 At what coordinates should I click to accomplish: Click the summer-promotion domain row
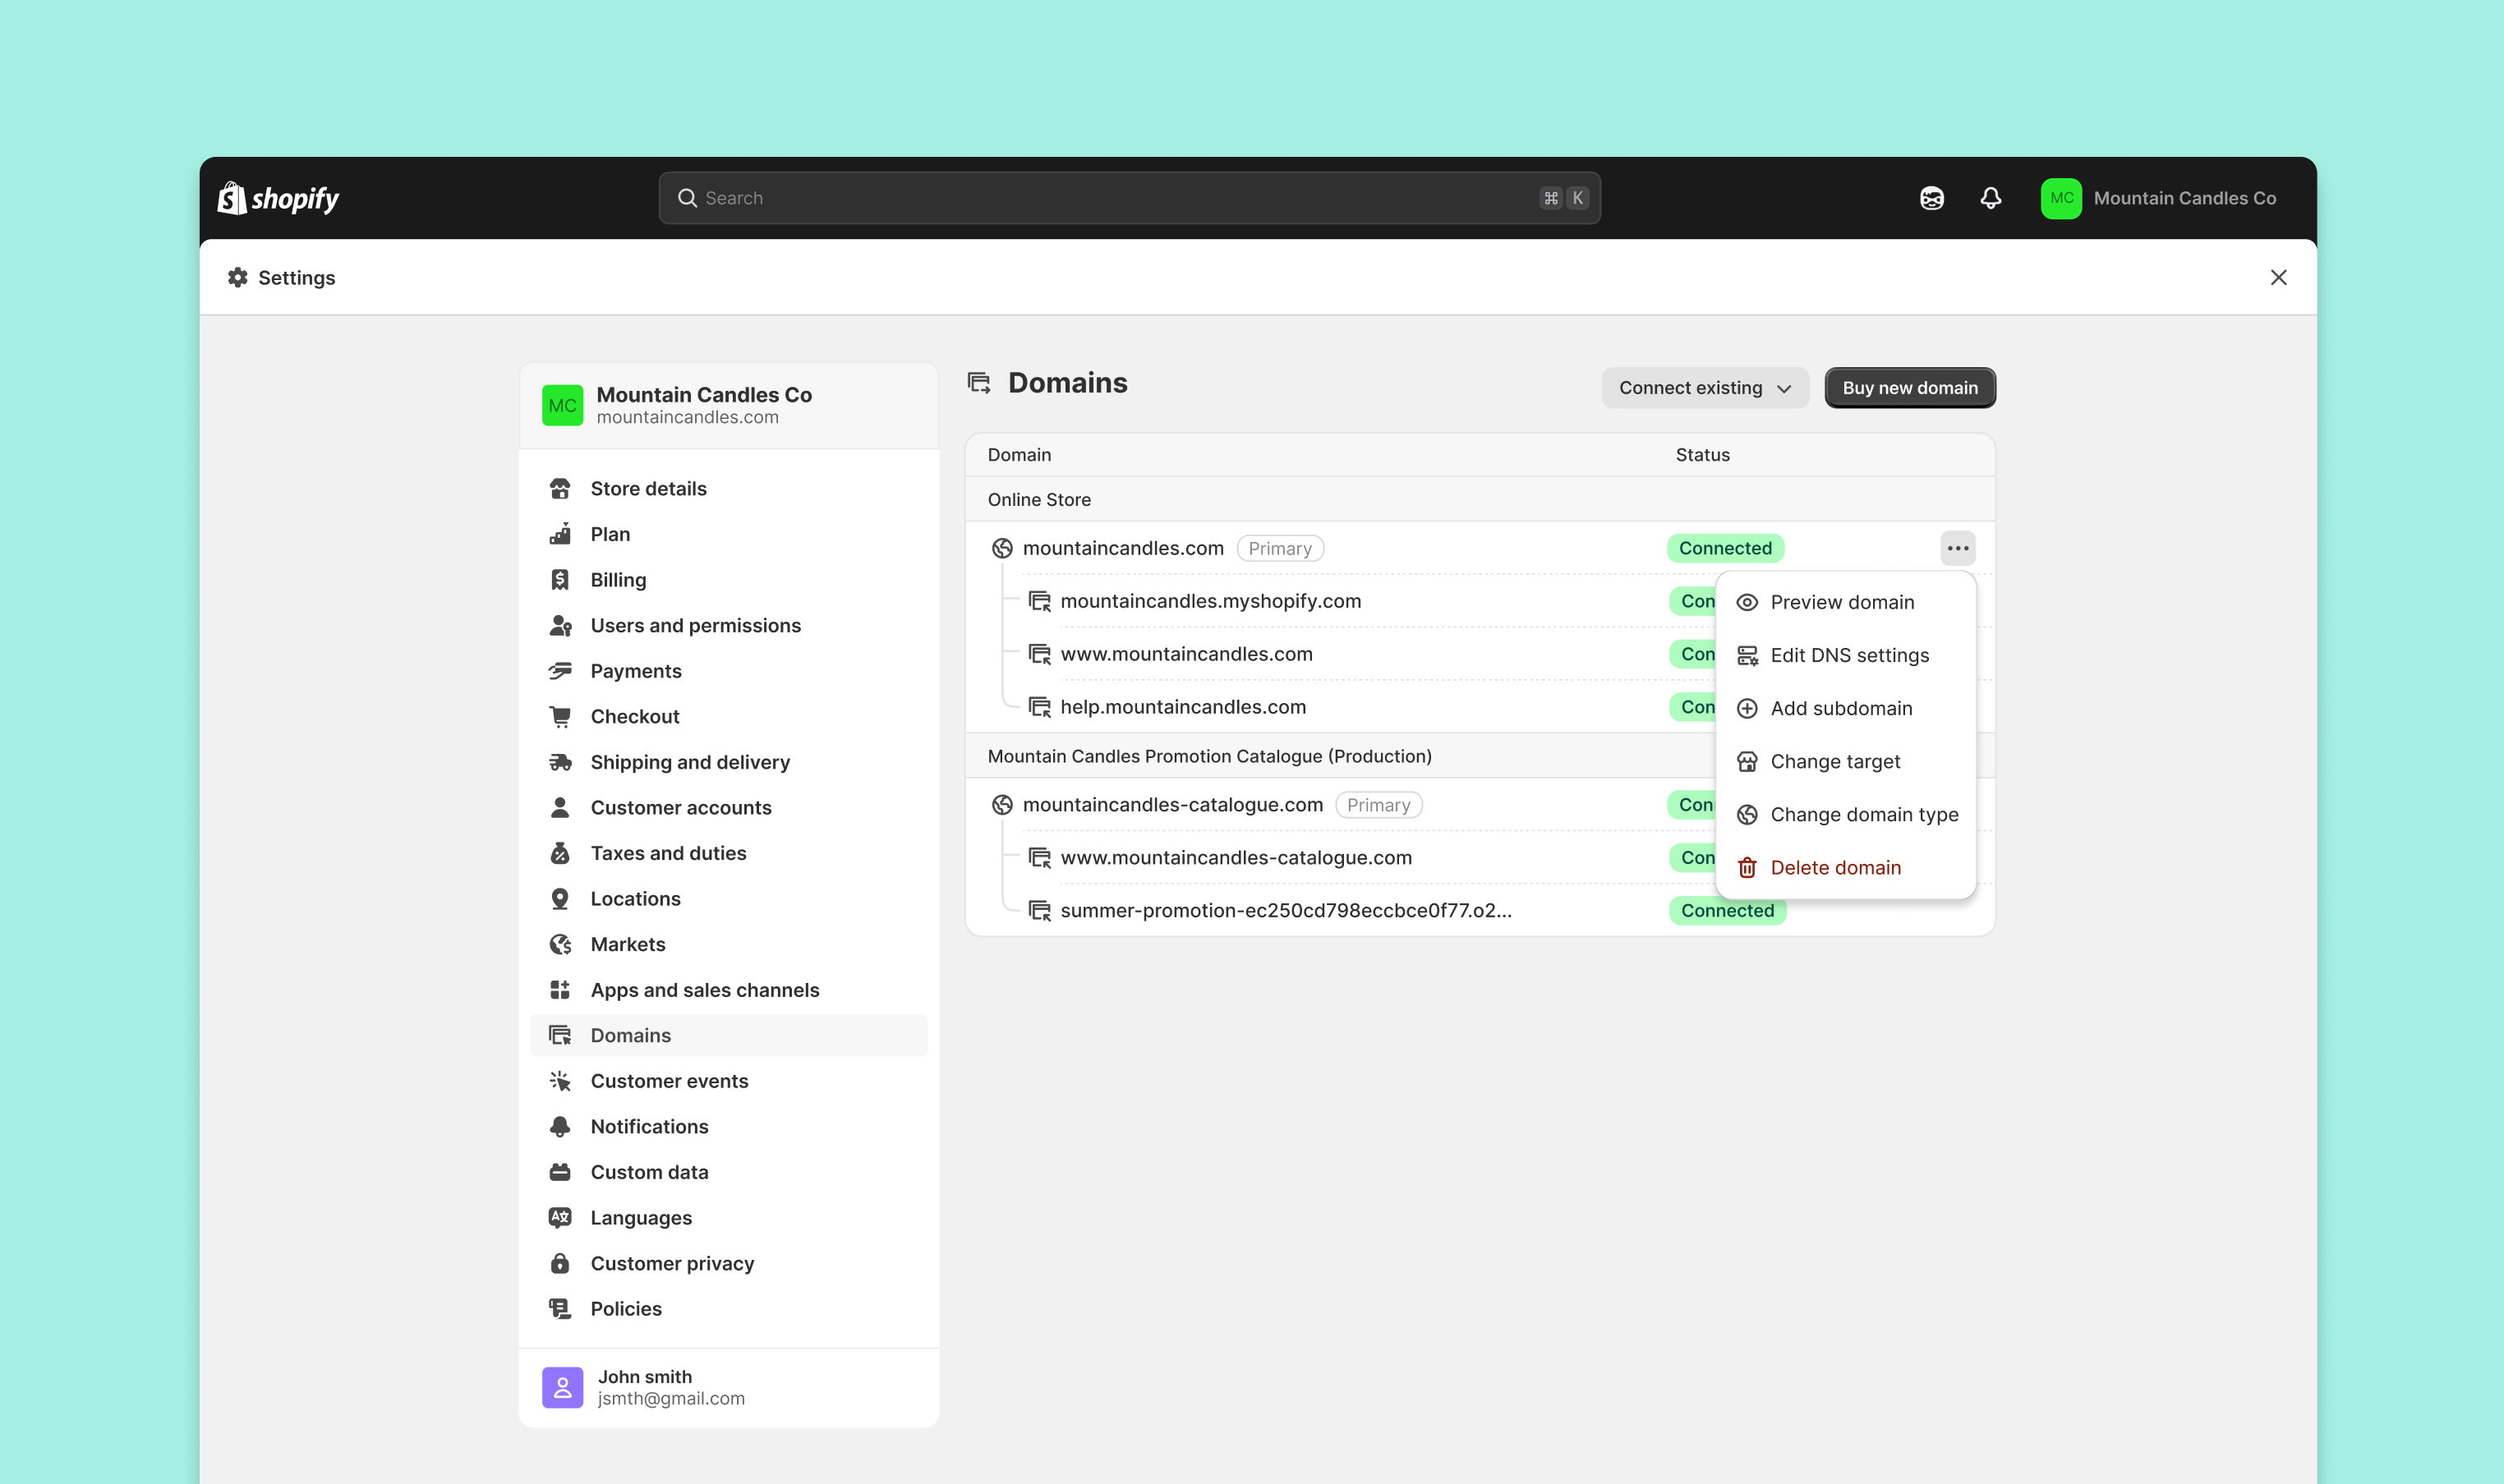[x=1480, y=910]
